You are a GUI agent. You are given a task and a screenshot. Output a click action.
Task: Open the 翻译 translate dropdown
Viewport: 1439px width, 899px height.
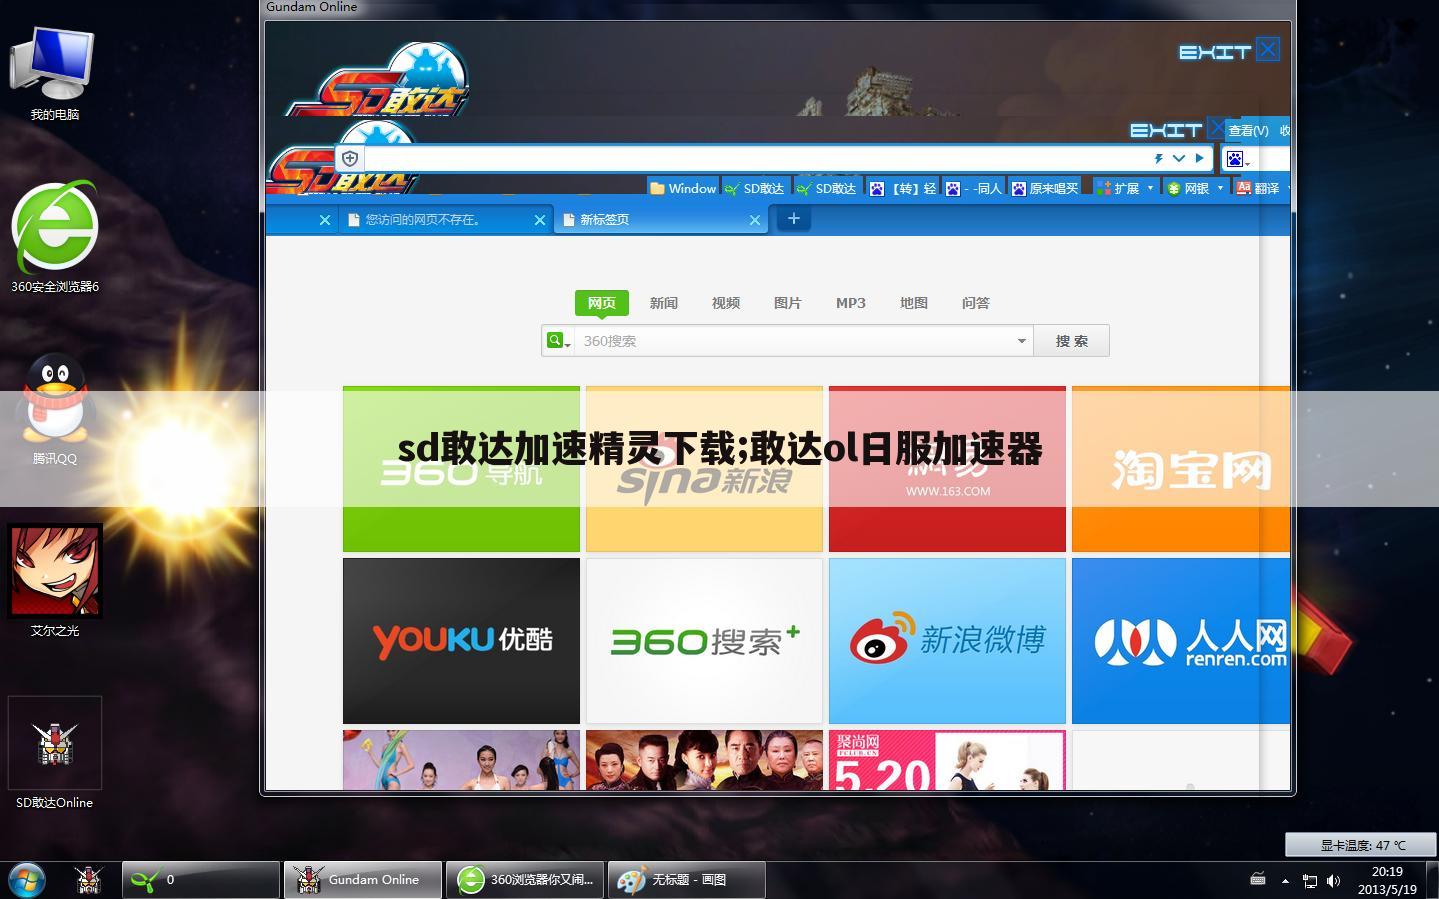tap(1265, 188)
